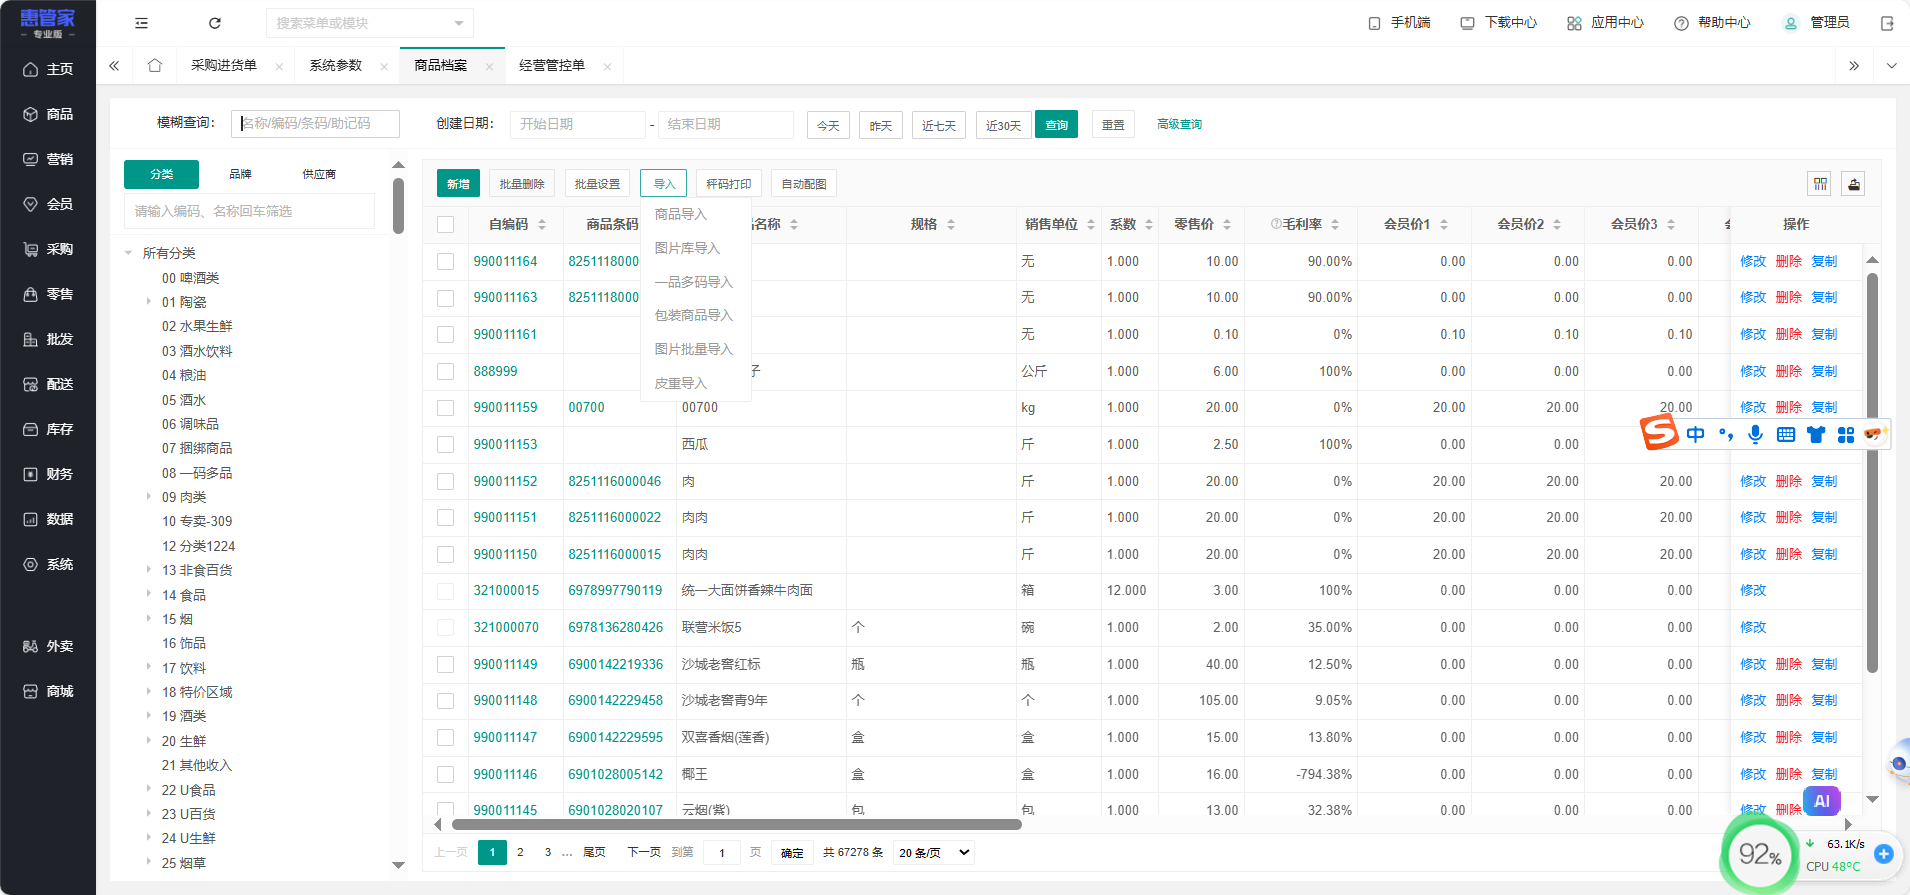Choose 商品导入 from the import menu
Screen dimensions: 1910x895
[681, 214]
